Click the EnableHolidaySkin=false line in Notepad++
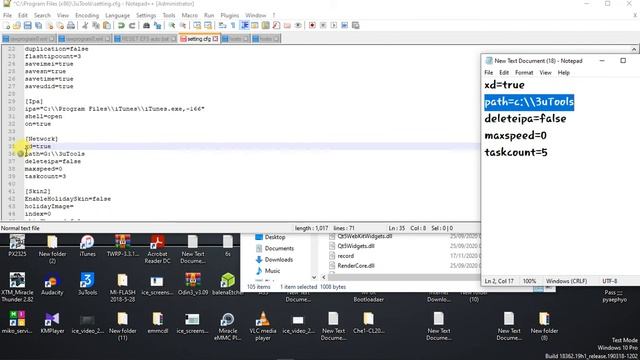 [x=68, y=199]
